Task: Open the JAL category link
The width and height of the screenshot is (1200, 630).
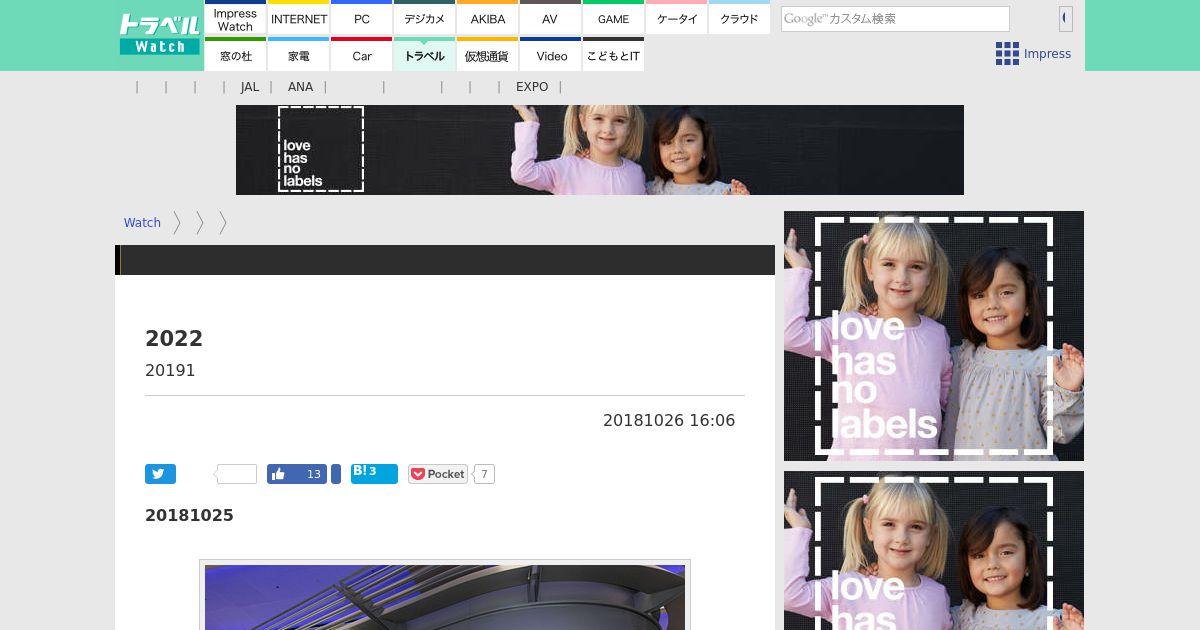Action: point(250,87)
